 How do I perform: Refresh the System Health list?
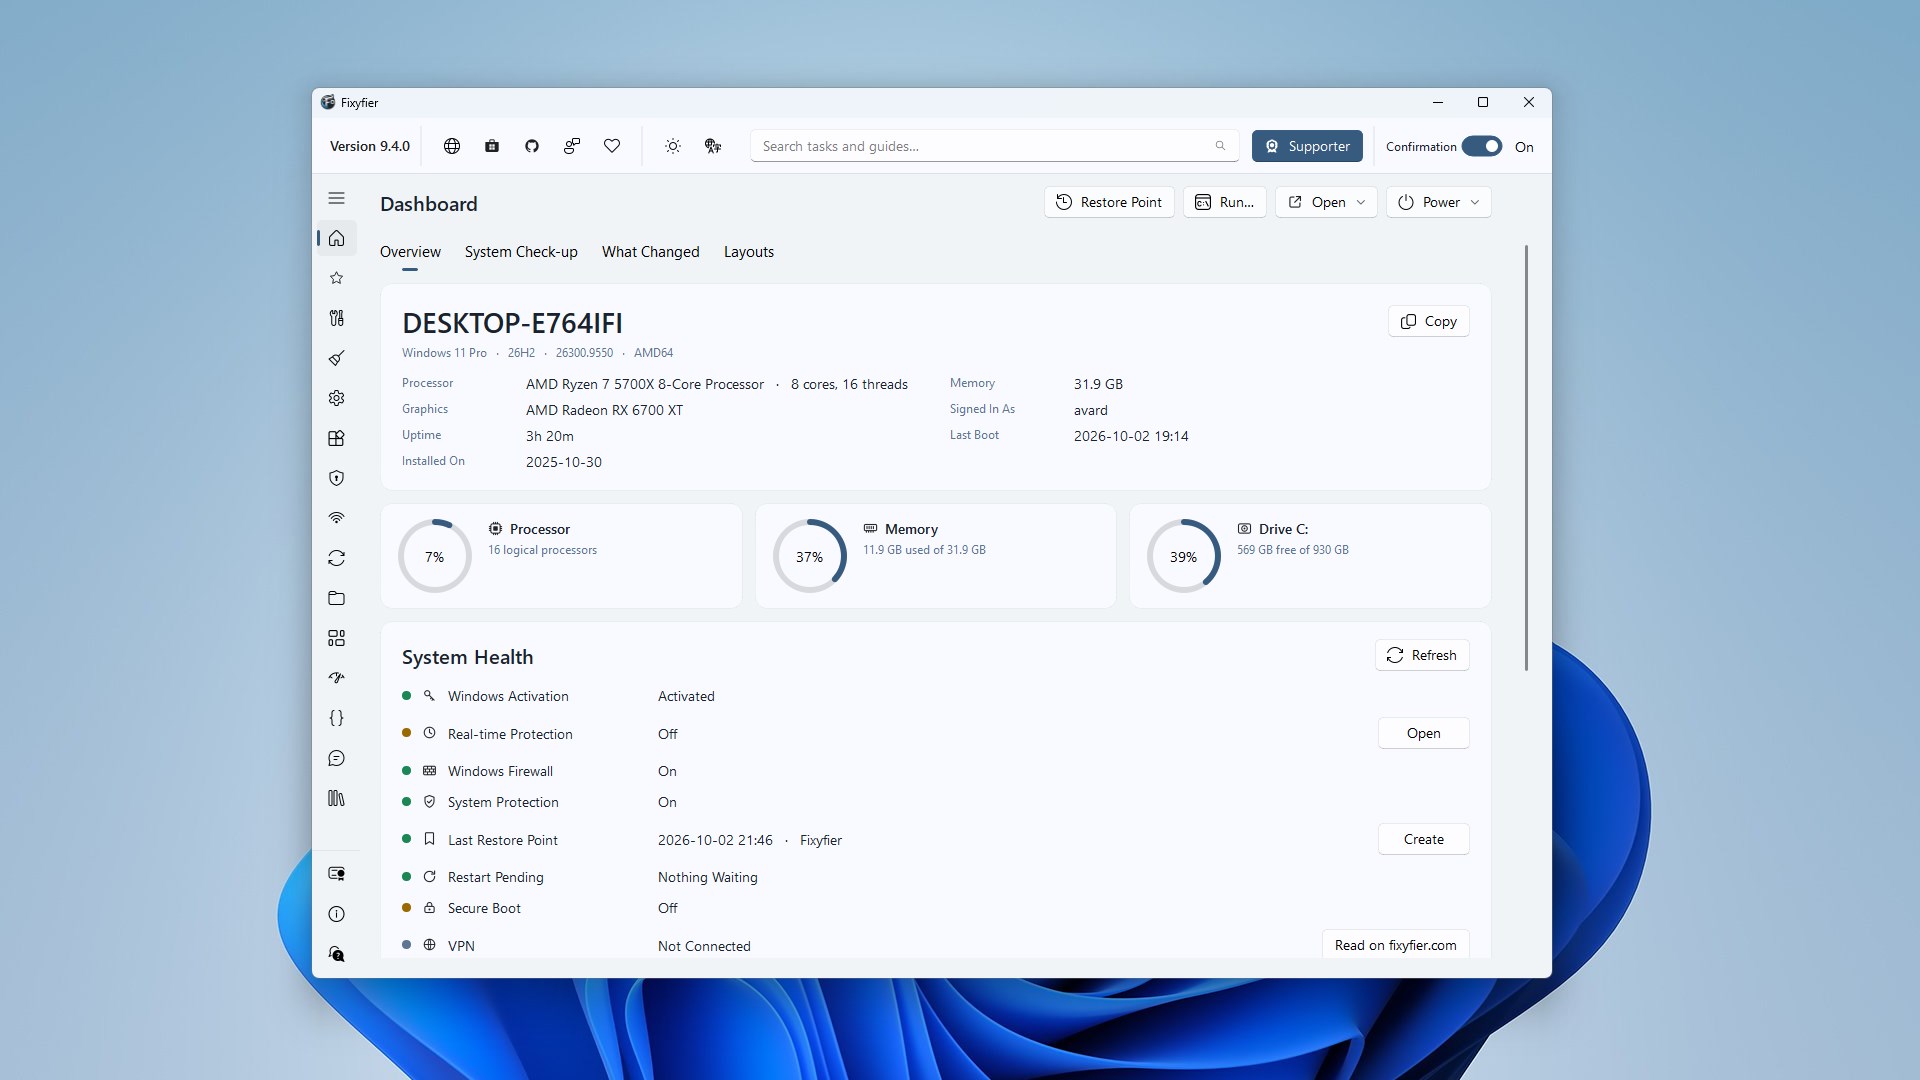point(1422,655)
